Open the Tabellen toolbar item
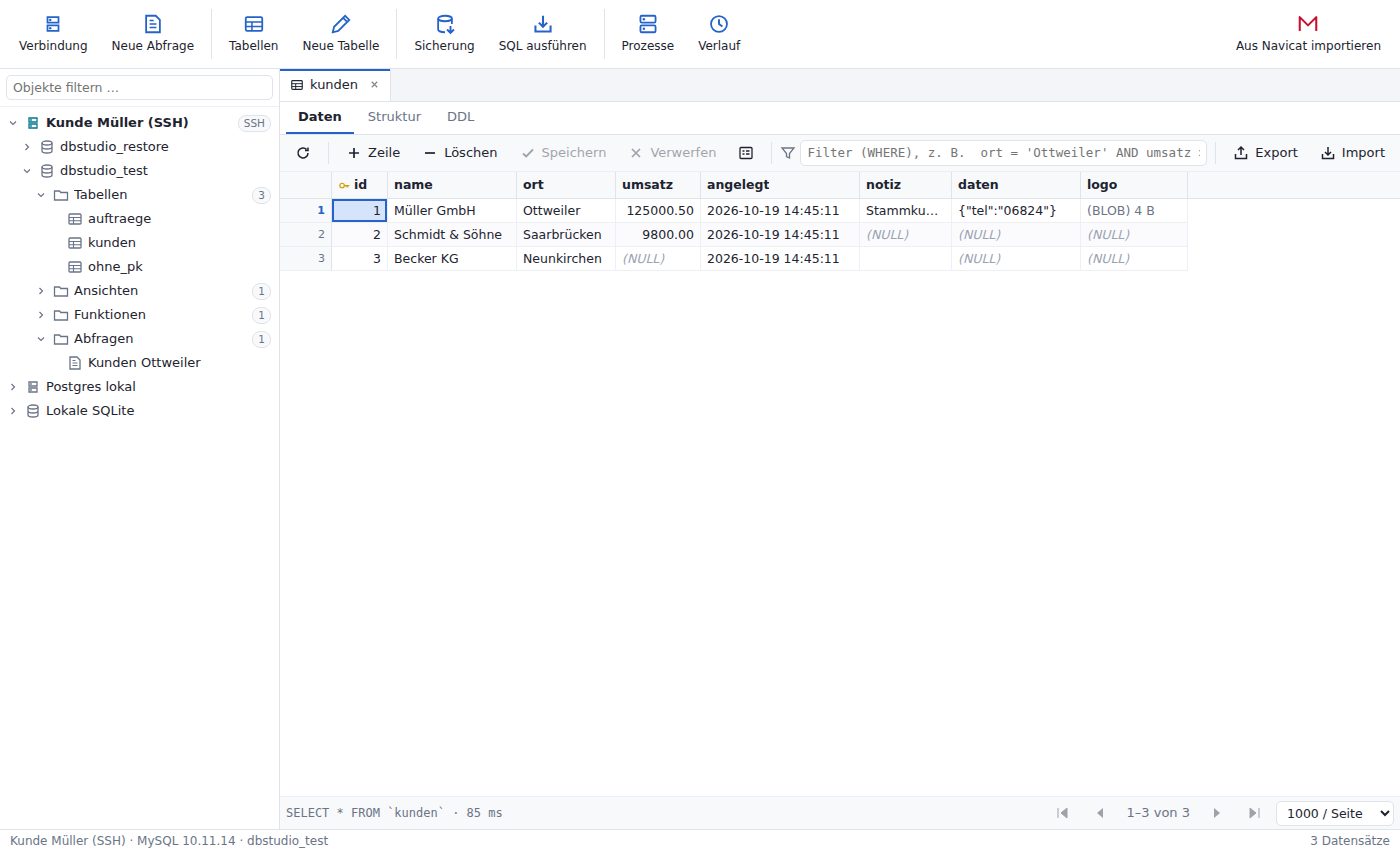Screen dimensions: 1400x853 click(x=253, y=34)
